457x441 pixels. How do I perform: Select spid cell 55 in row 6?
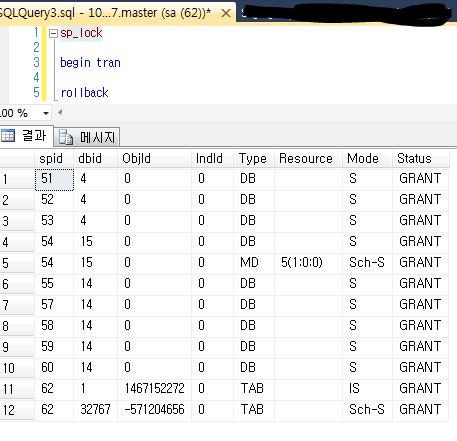[54, 284]
